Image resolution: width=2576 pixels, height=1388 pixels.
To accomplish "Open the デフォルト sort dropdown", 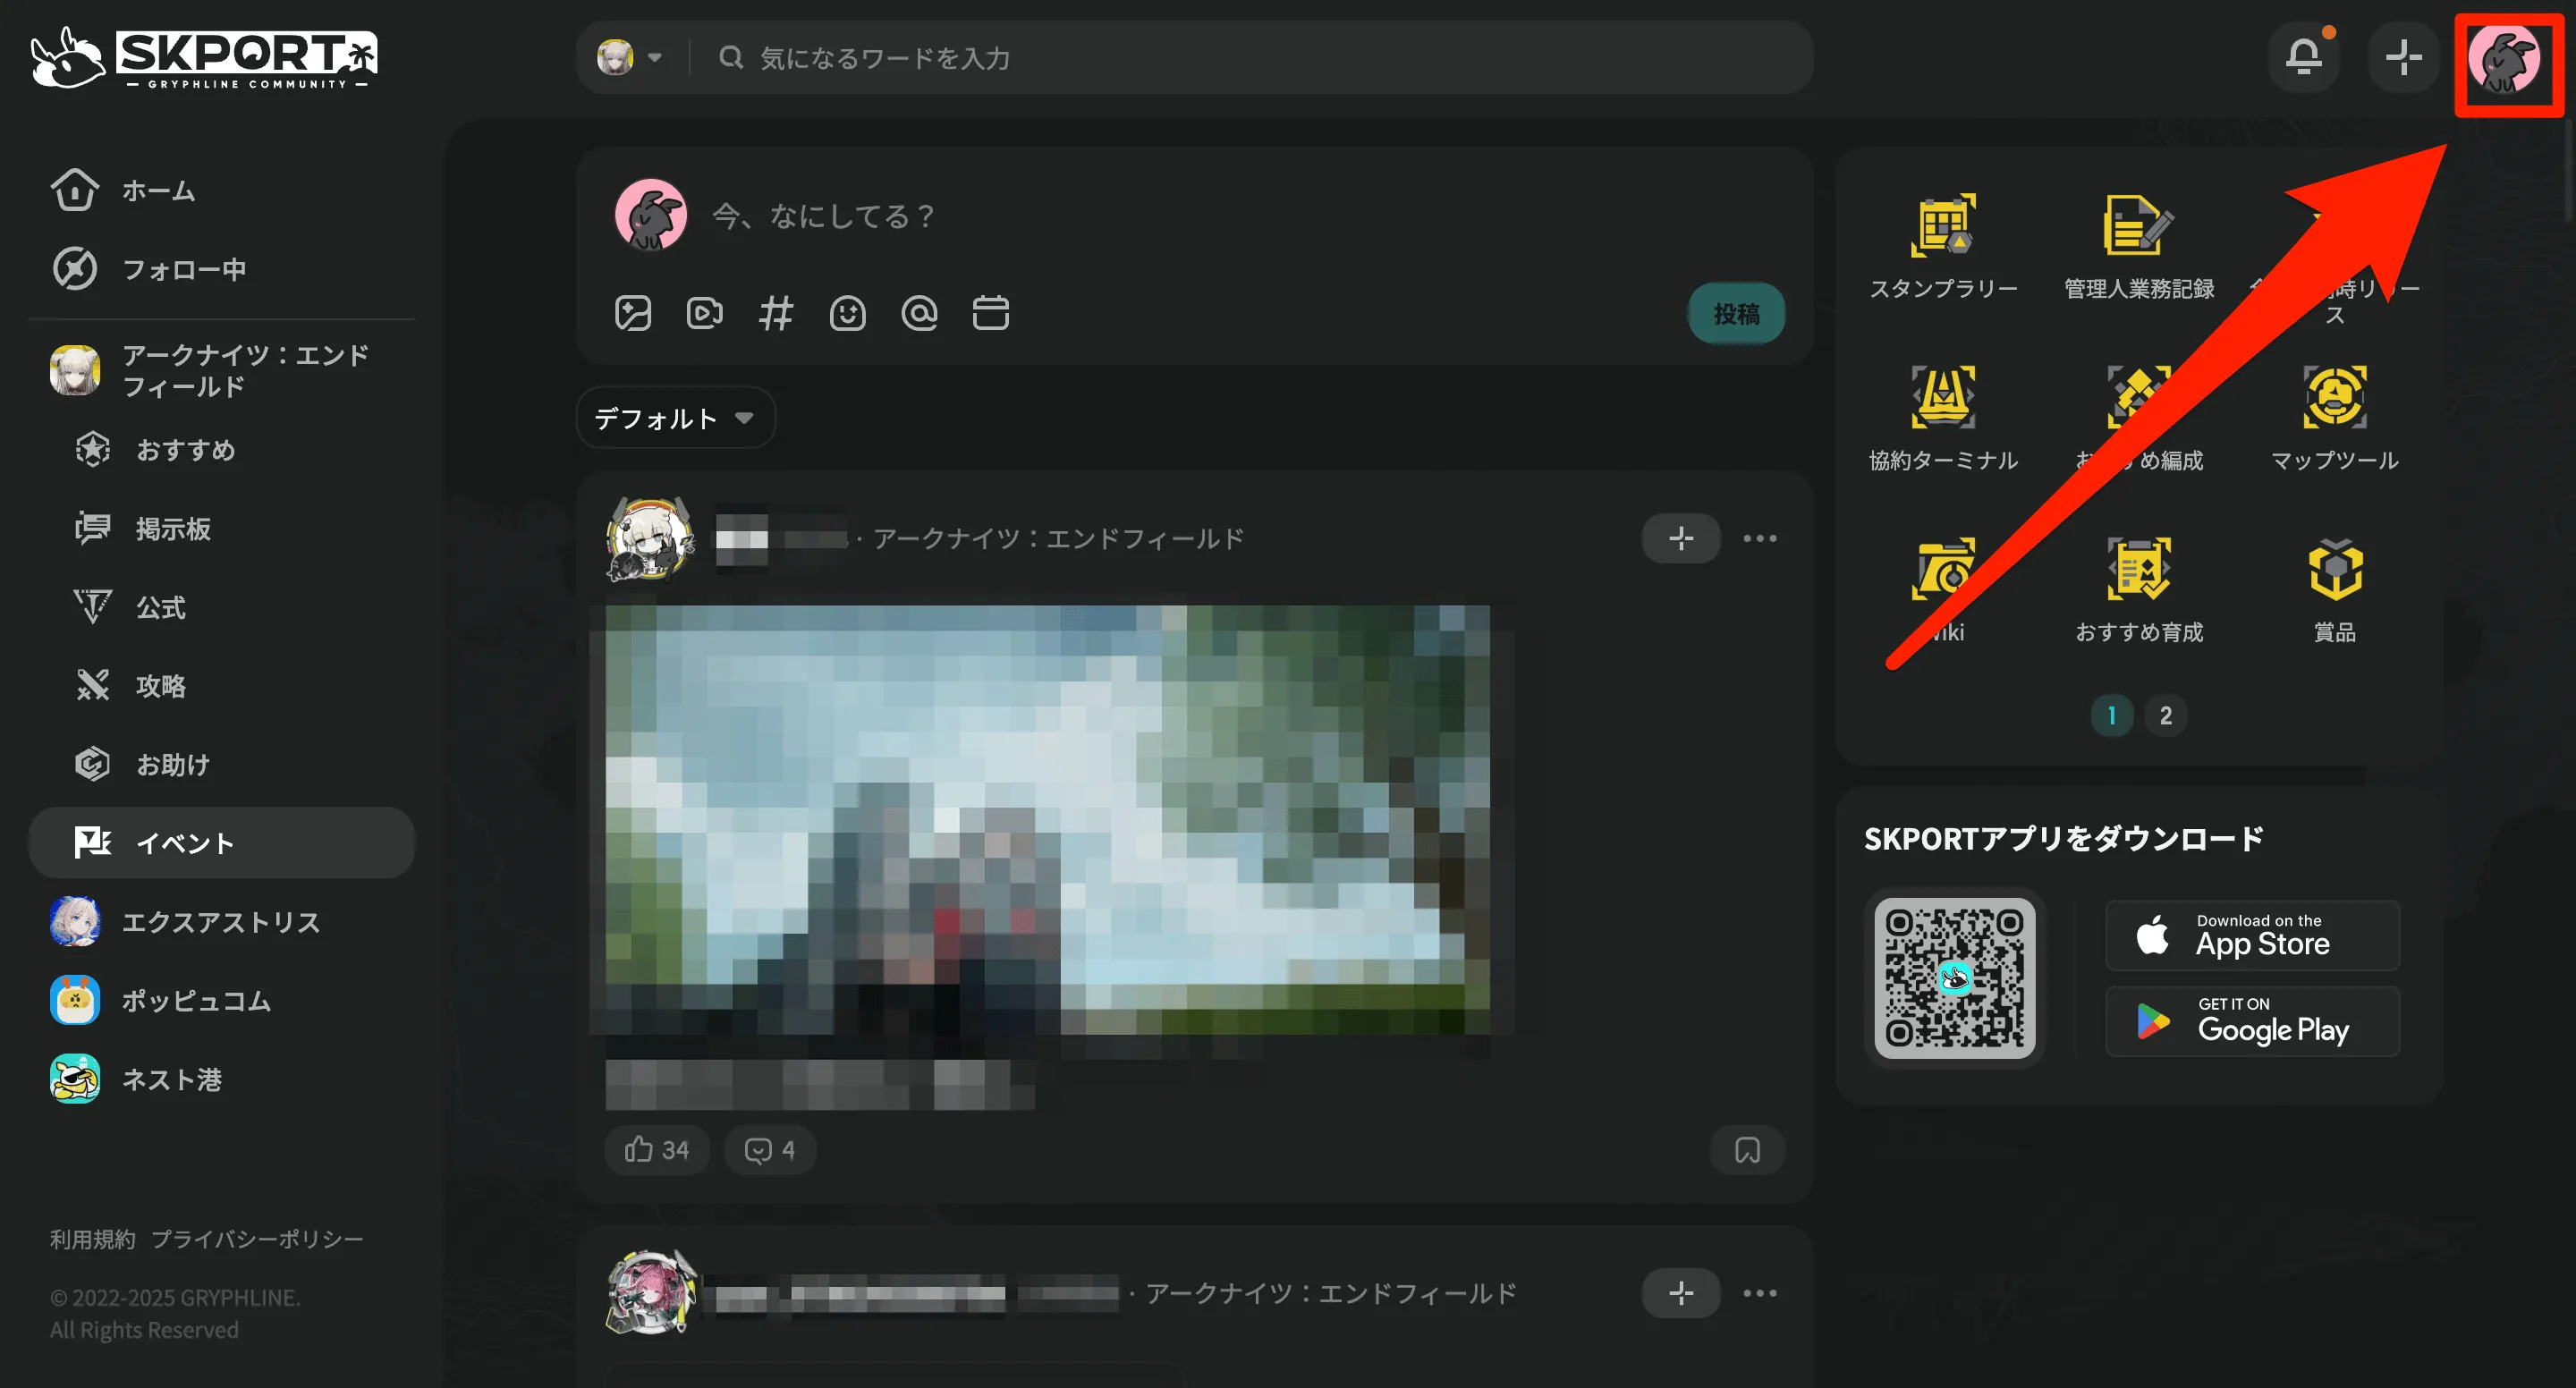I will (675, 418).
